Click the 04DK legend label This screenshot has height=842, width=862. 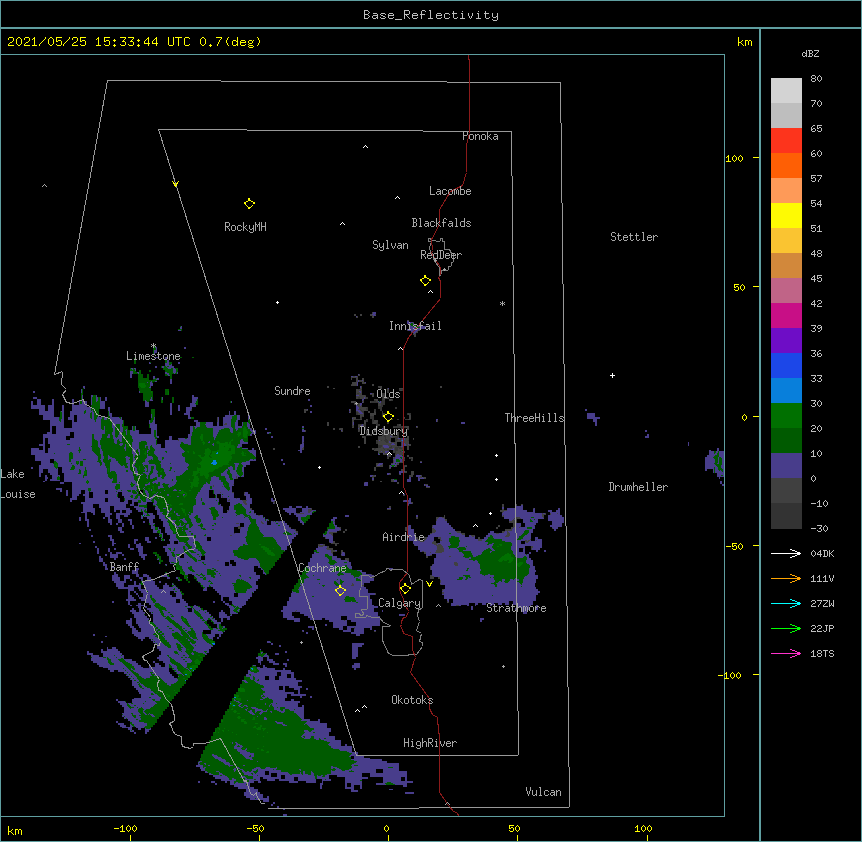point(822,553)
